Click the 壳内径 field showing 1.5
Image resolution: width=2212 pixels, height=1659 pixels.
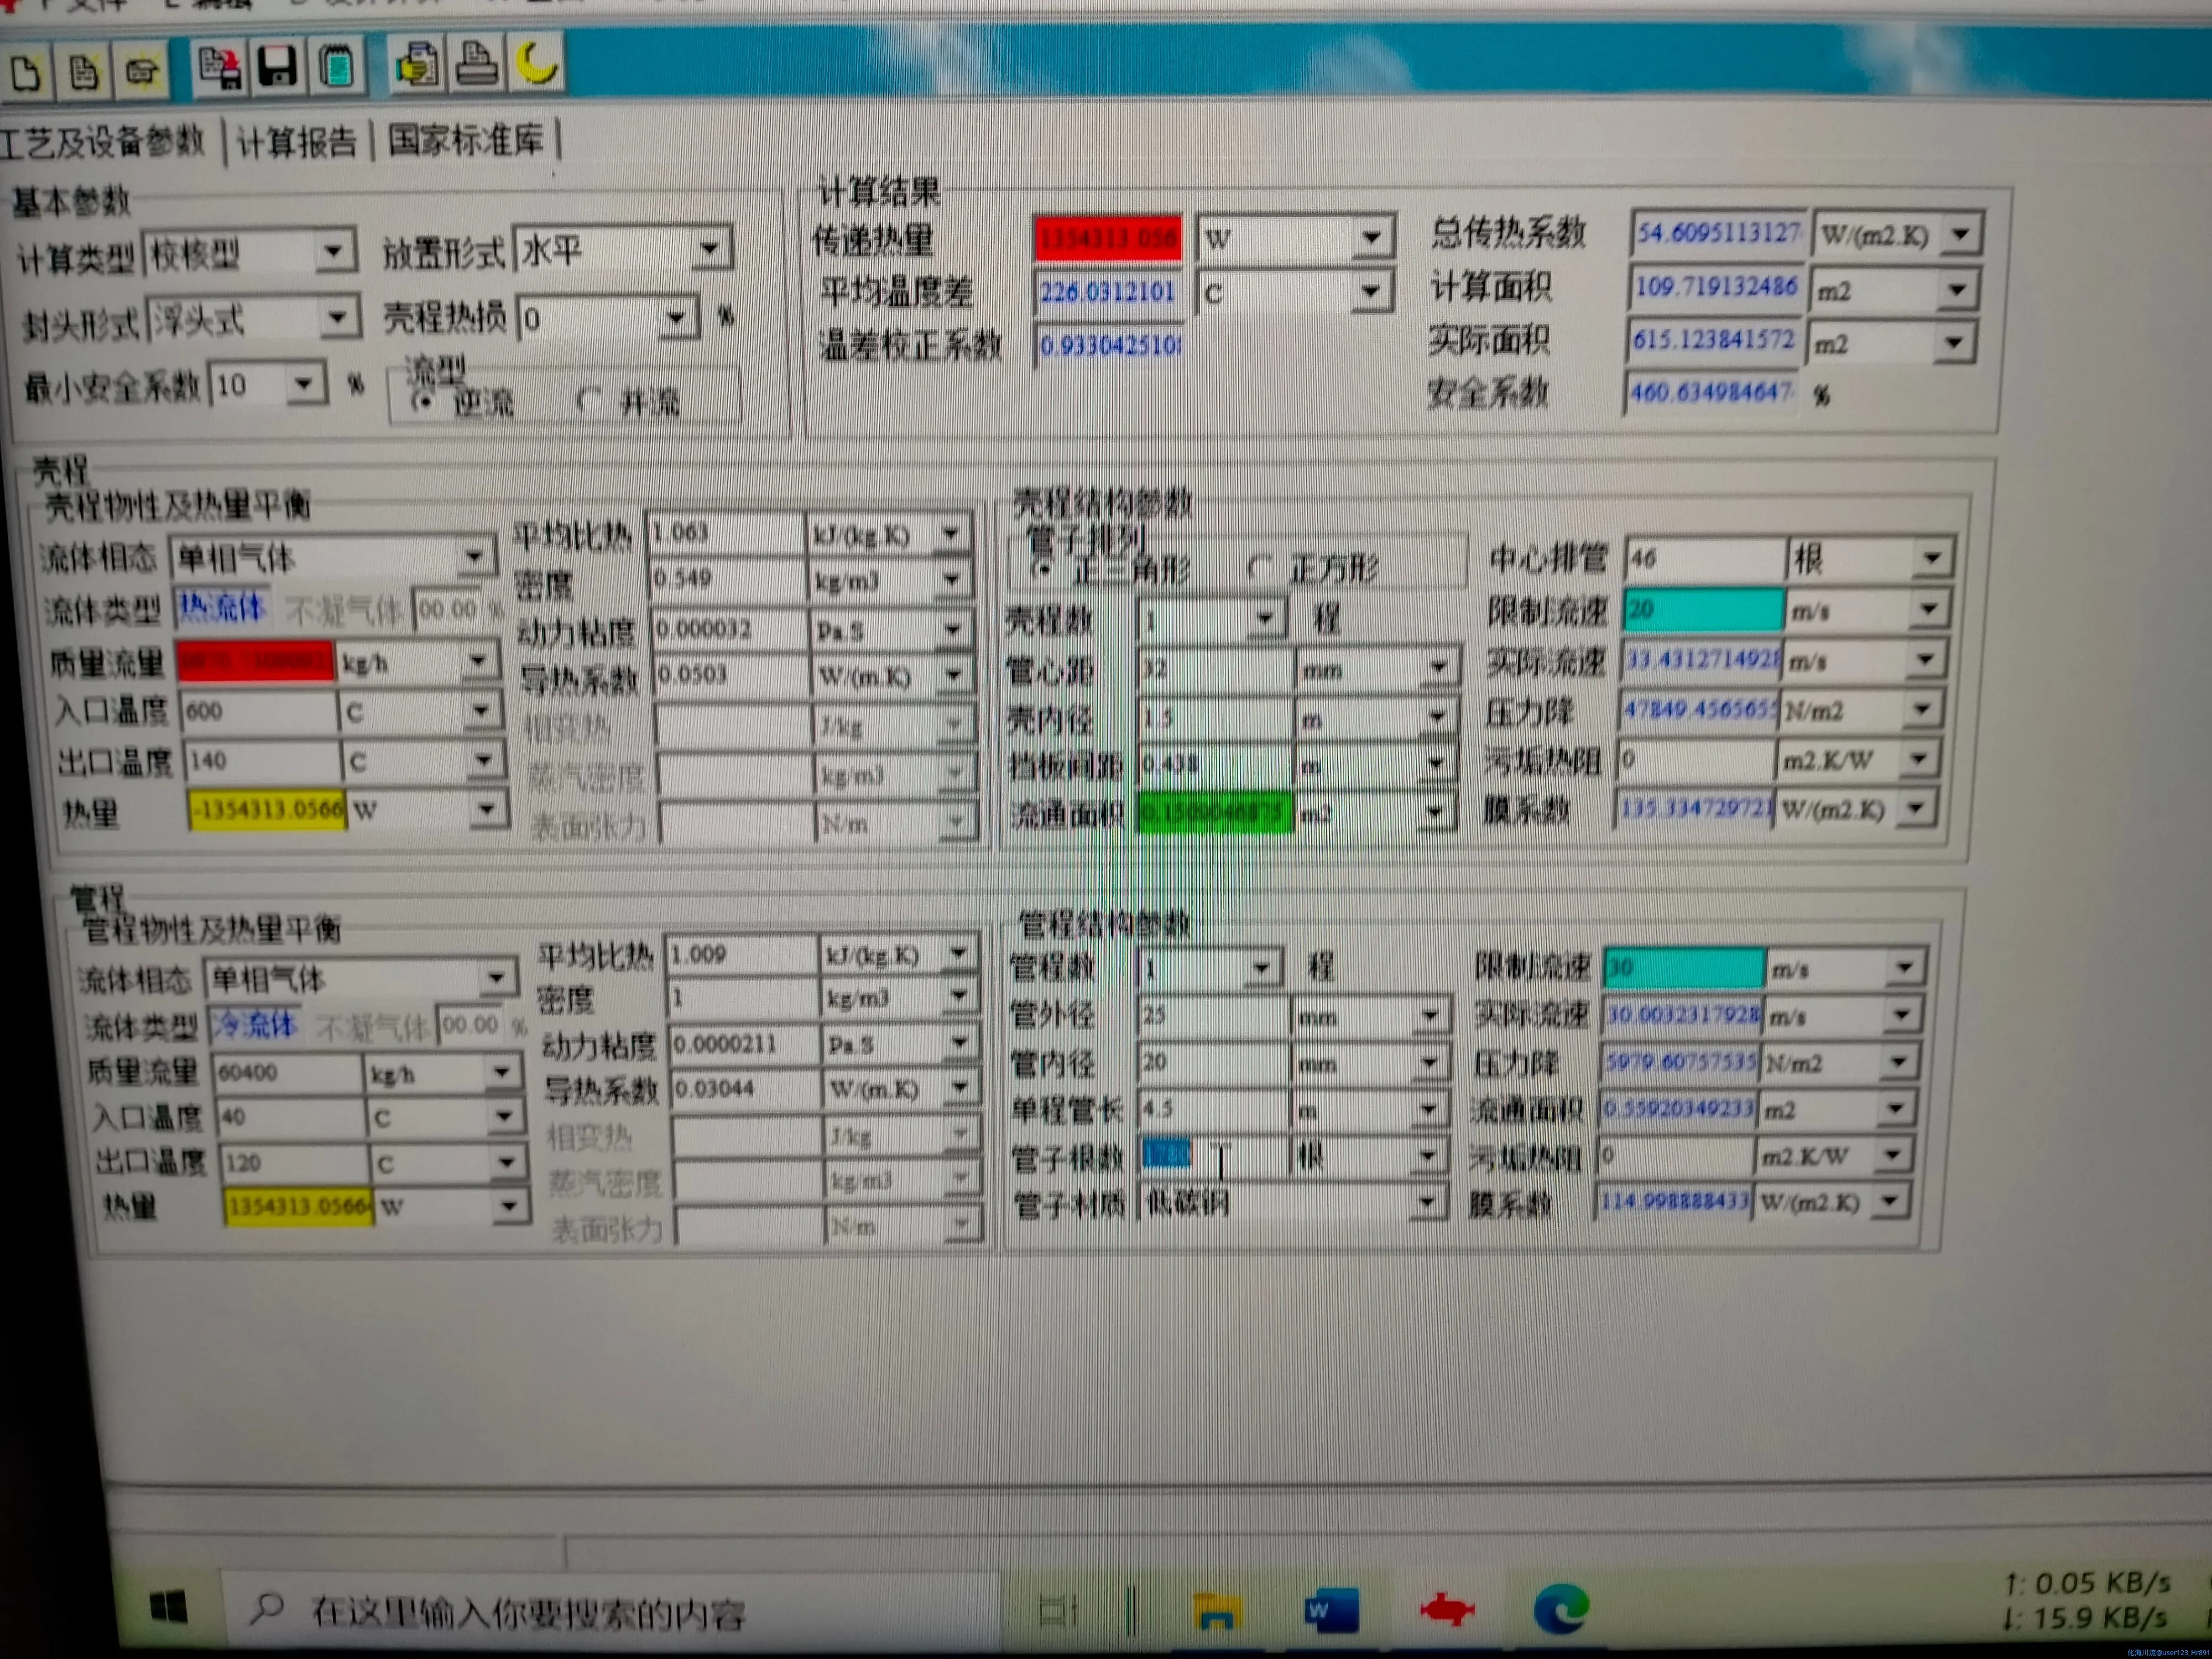point(1215,719)
